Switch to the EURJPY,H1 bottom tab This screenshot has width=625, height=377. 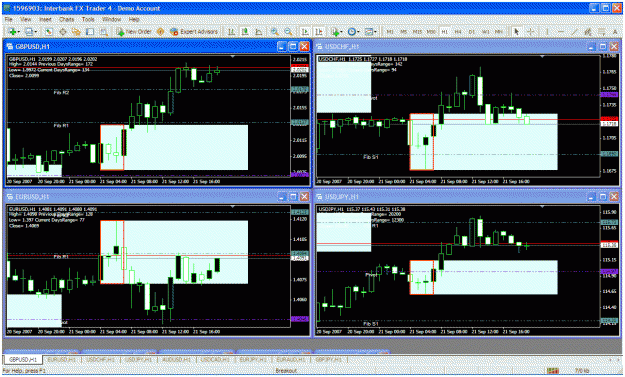click(x=253, y=359)
